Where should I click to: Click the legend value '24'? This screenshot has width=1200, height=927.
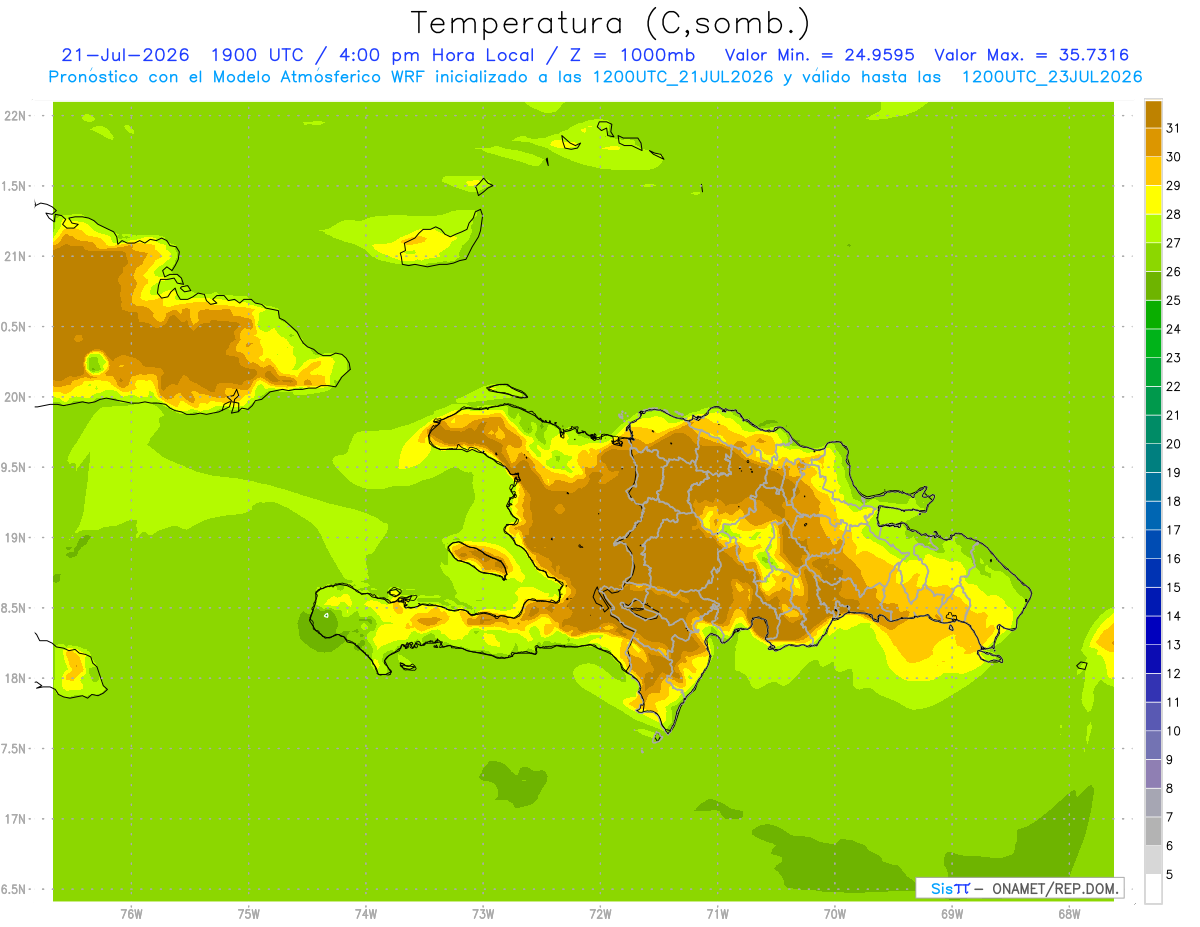[1173, 329]
